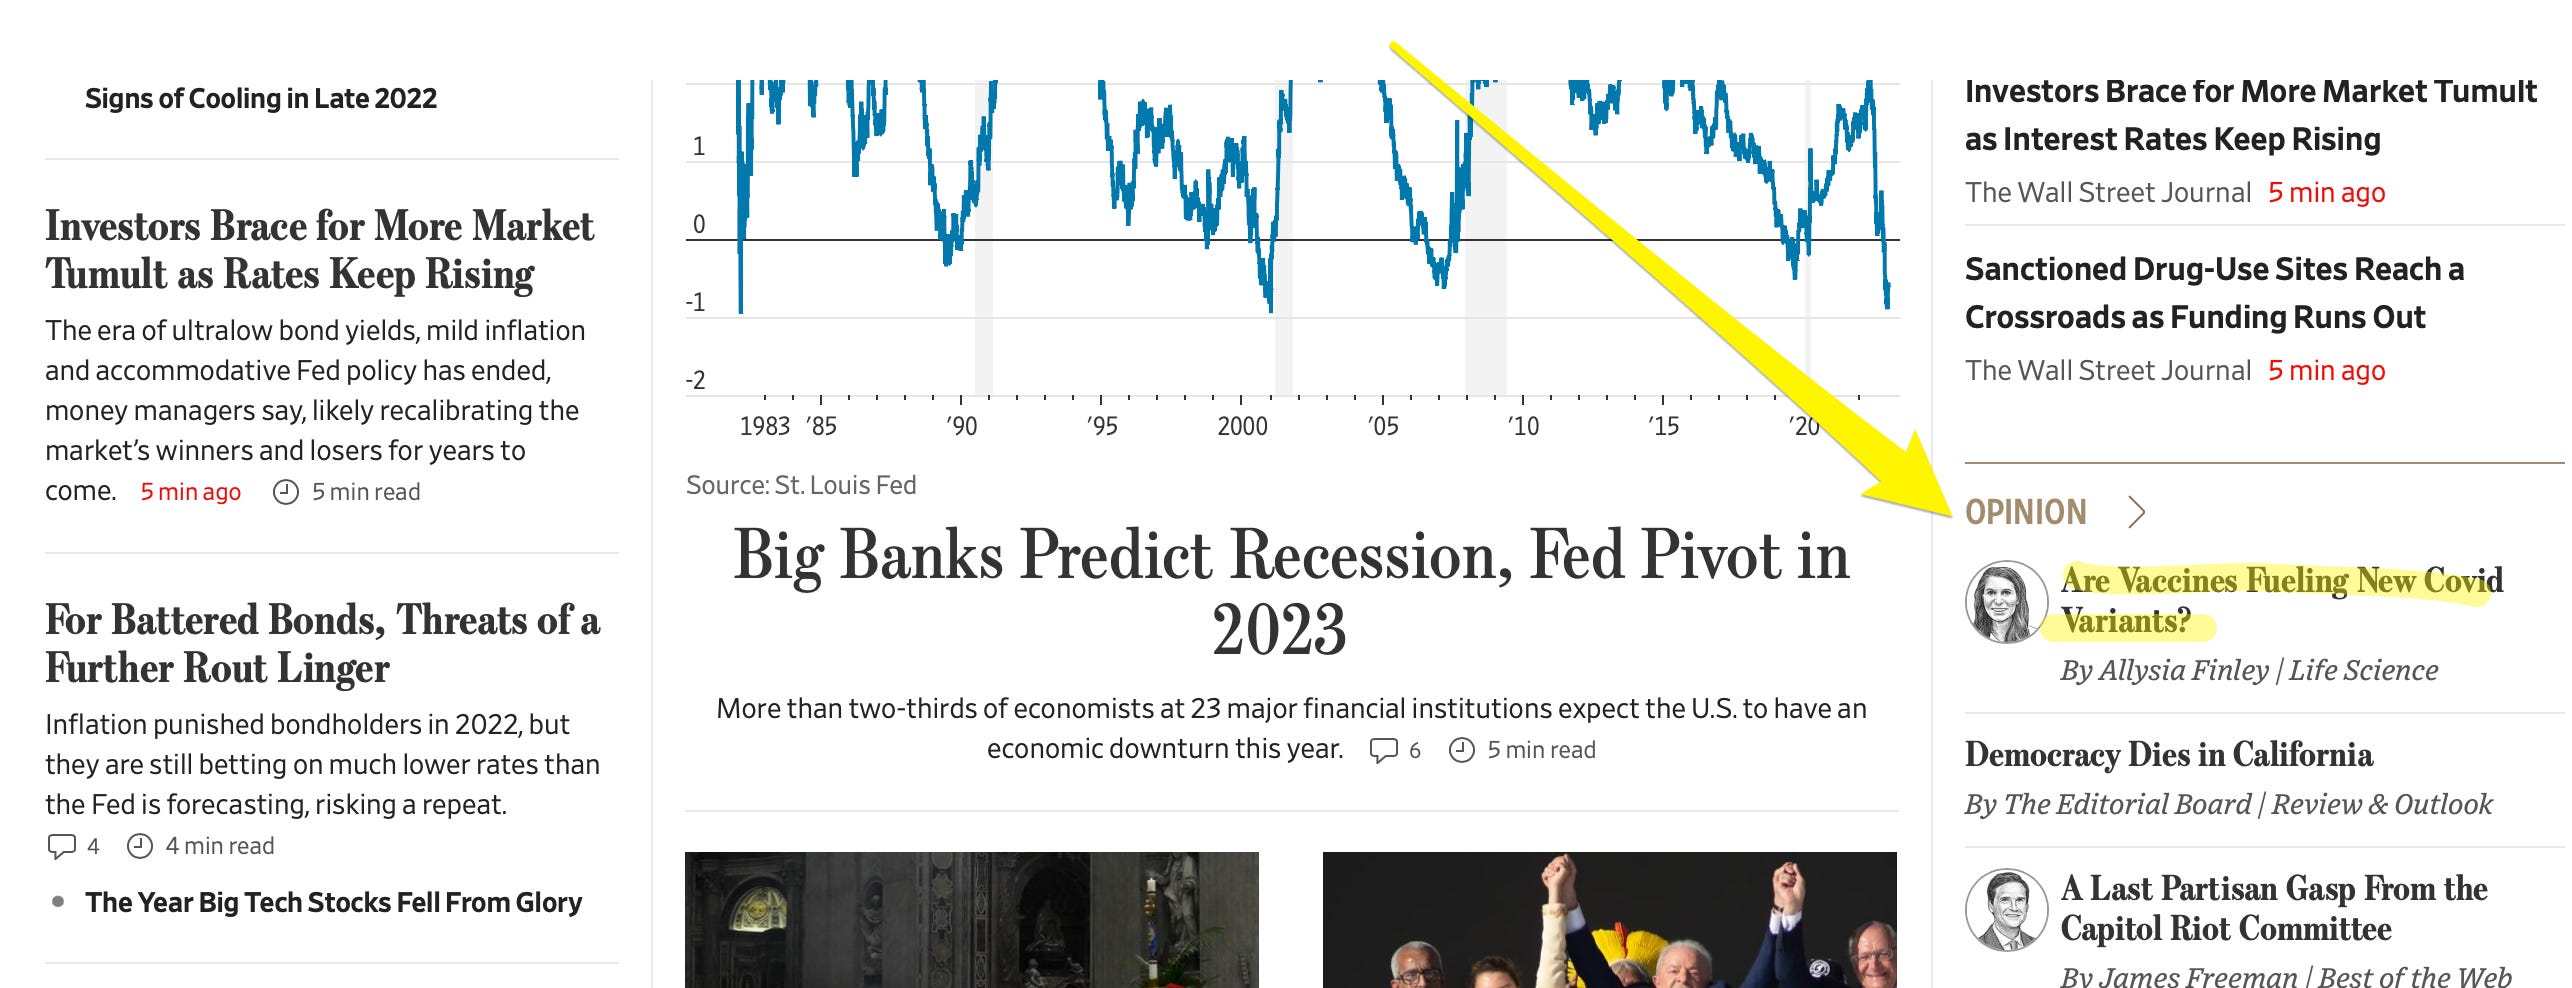The height and width of the screenshot is (988, 2572).
Task: Click clock icon under Battered Bonds story
Action: pyautogui.click(x=140, y=846)
